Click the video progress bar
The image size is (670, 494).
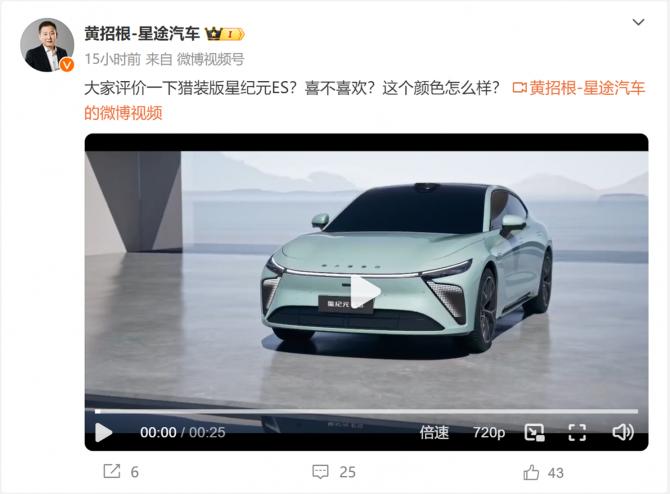click(366, 412)
